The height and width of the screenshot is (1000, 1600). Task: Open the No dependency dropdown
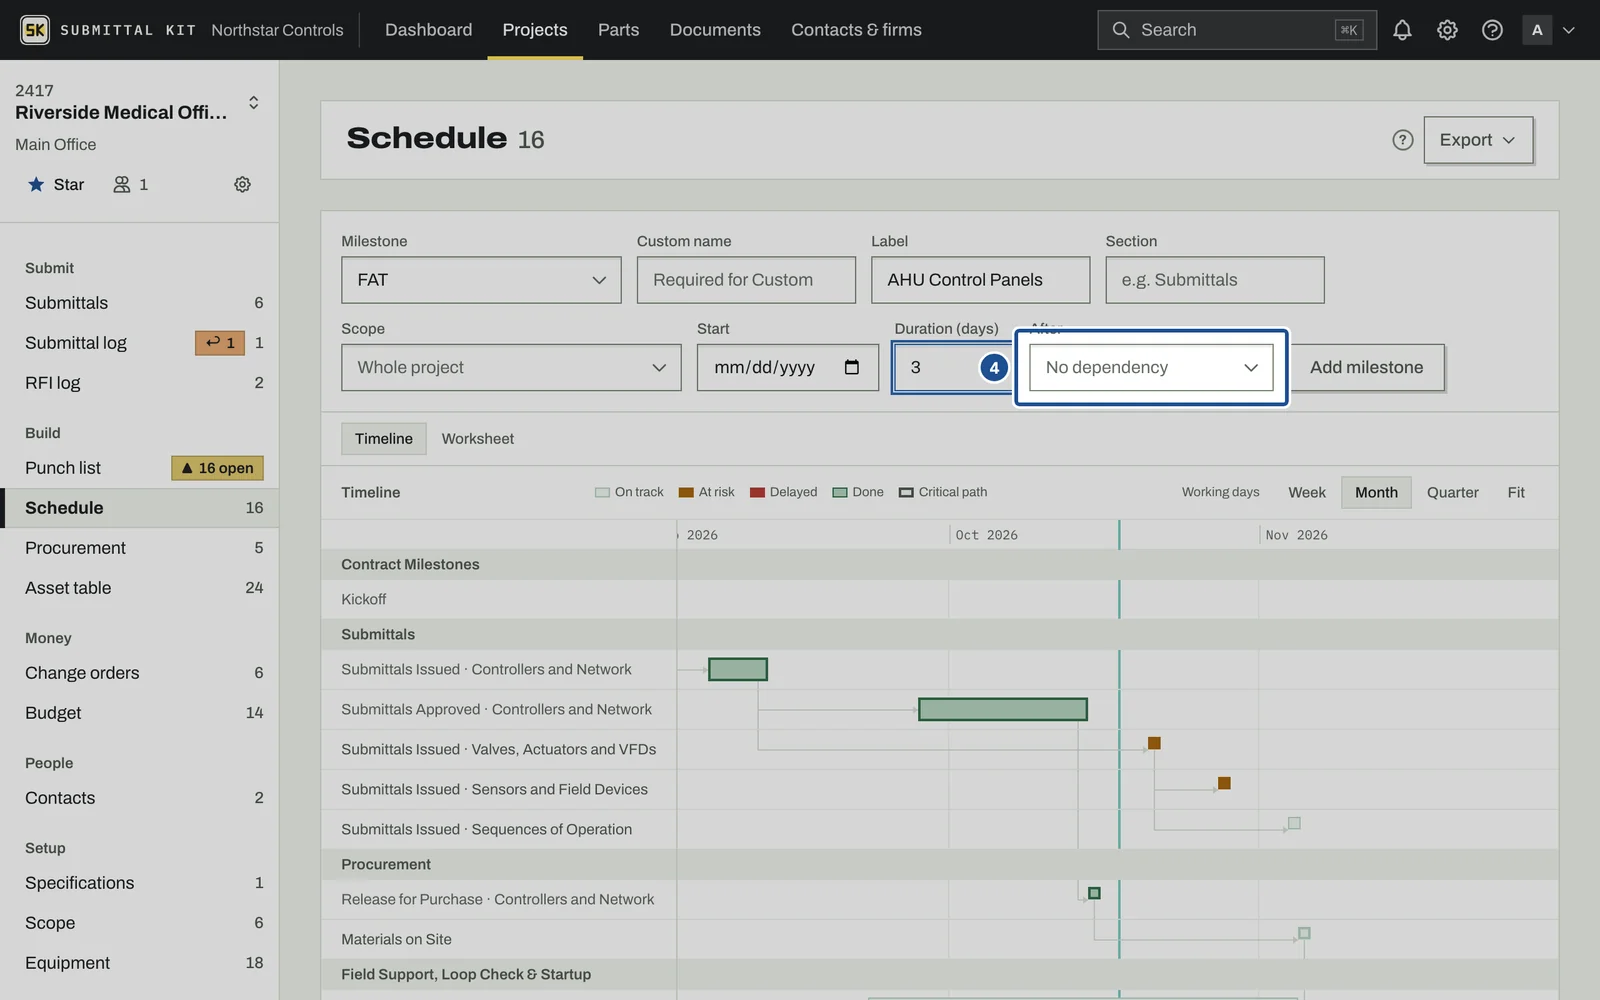point(1151,367)
